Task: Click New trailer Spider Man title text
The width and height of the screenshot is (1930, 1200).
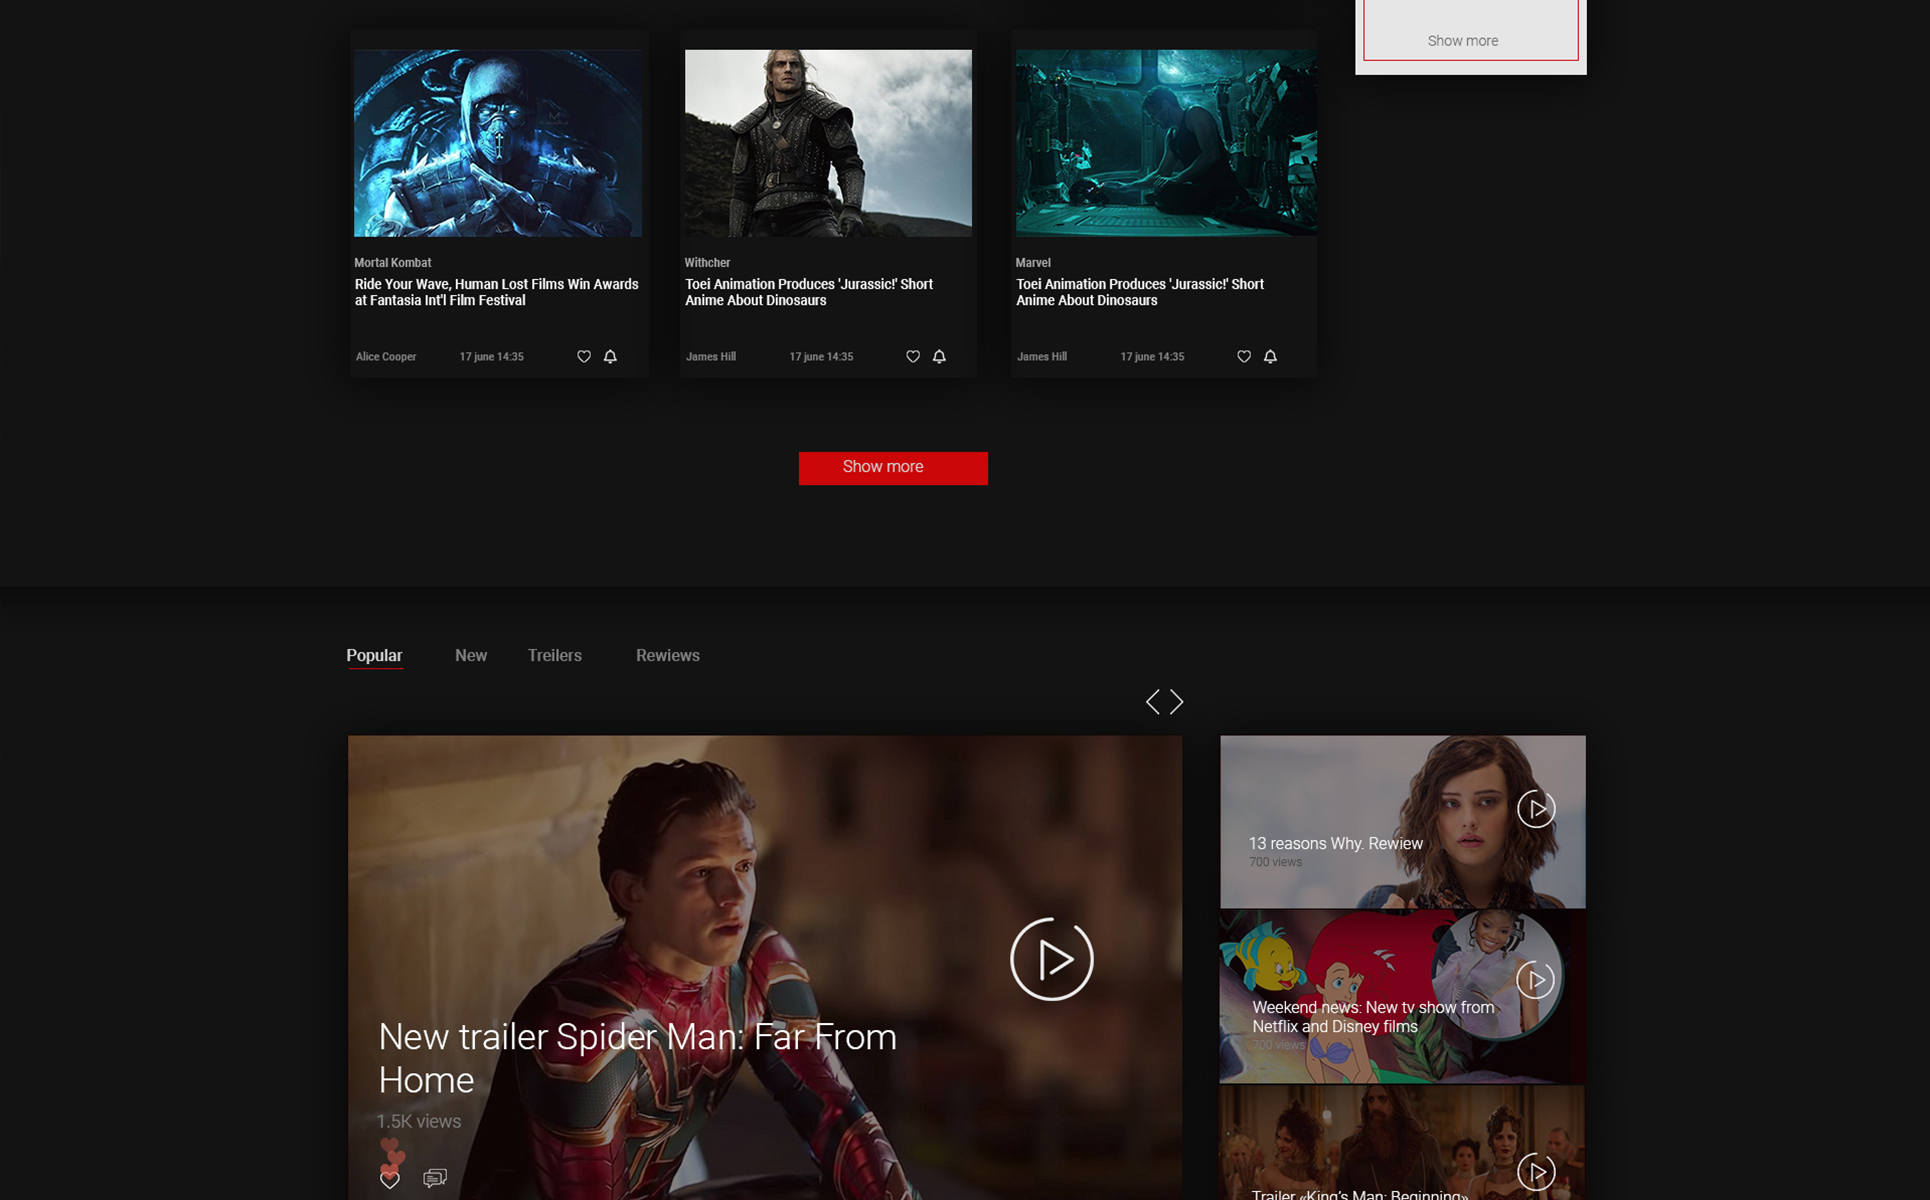Action: pyautogui.click(x=637, y=1058)
